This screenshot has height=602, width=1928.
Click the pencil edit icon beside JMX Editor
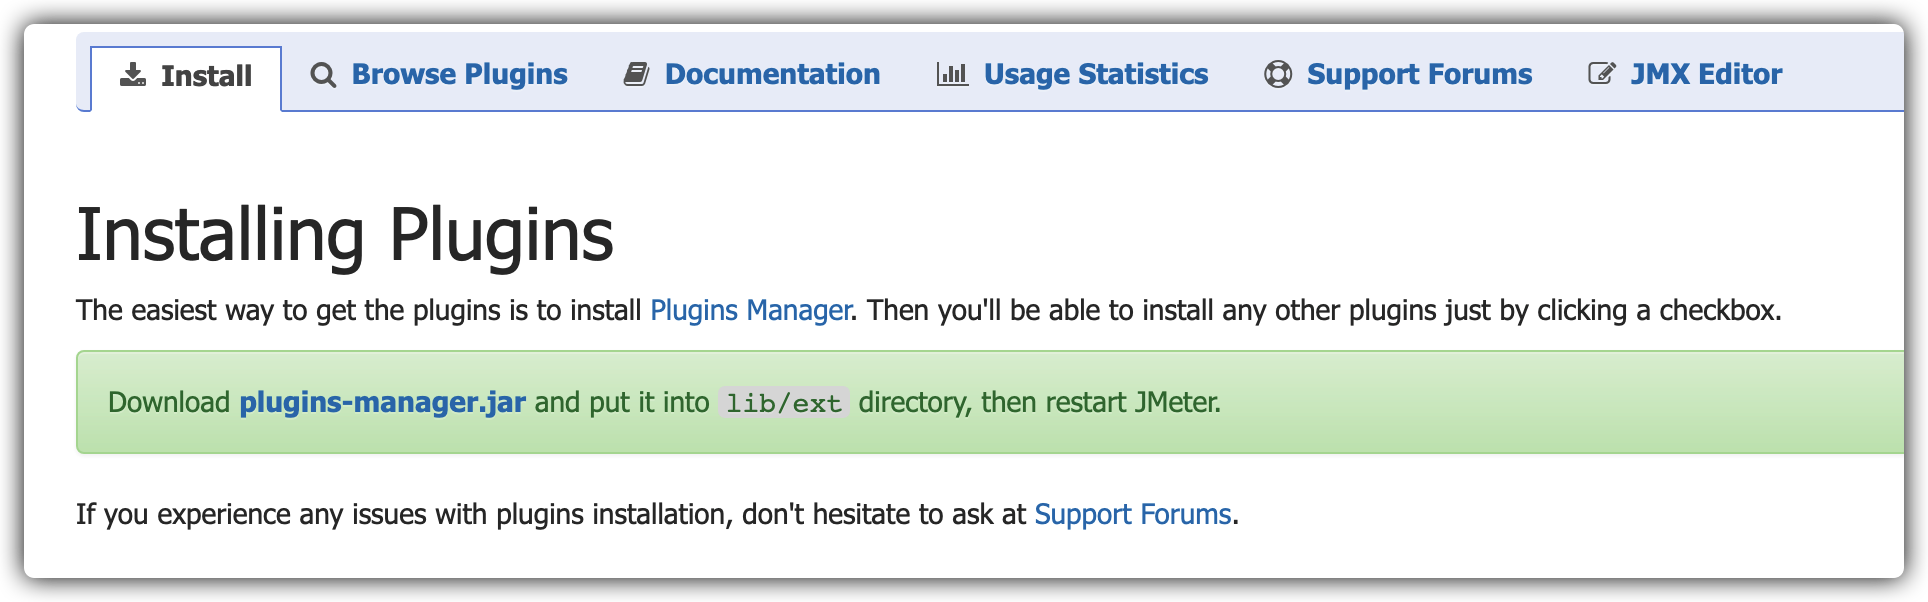(1602, 74)
